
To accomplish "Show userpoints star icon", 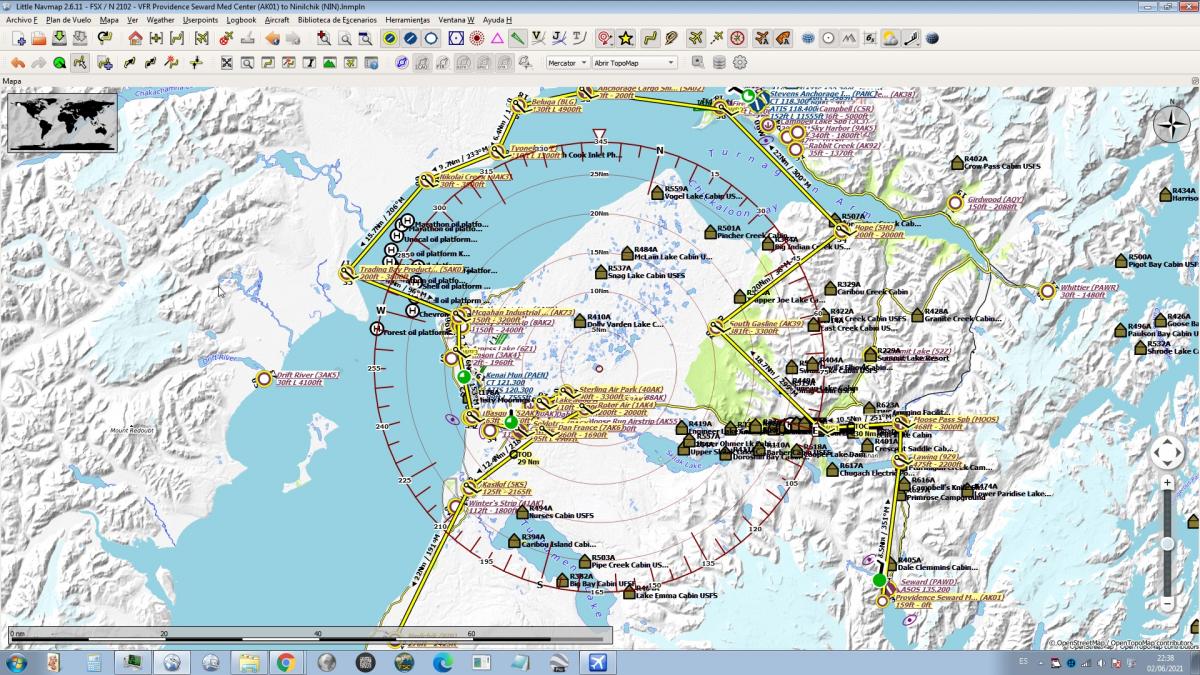I will 626,38.
